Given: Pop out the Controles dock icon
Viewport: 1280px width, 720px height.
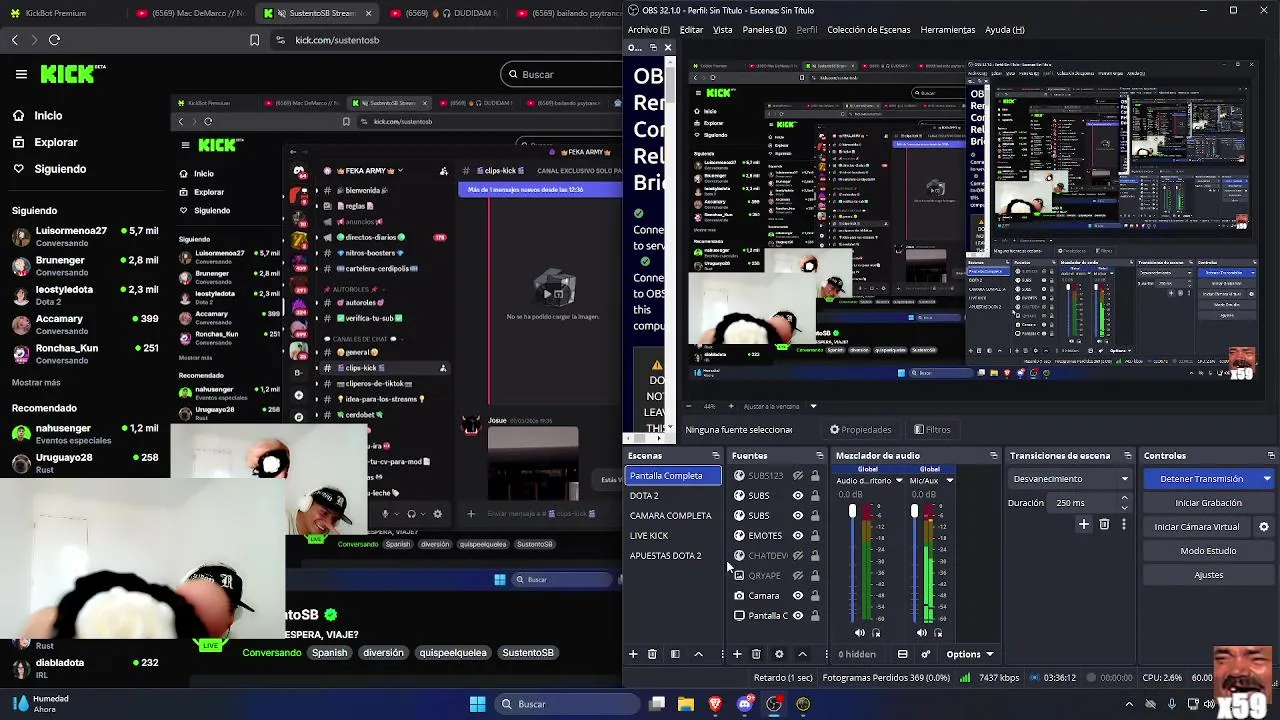Looking at the screenshot, I should click(1270, 456).
